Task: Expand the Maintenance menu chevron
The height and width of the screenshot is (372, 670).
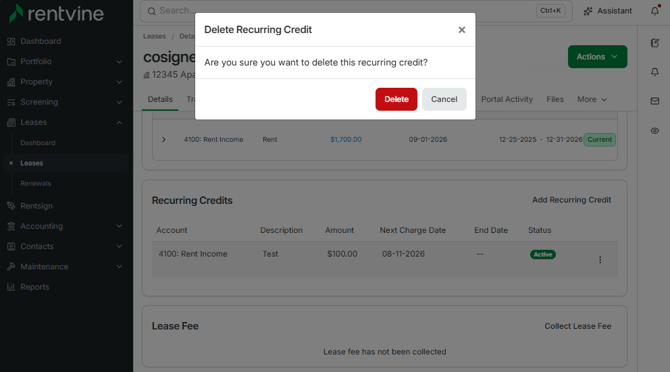Action: [119, 267]
